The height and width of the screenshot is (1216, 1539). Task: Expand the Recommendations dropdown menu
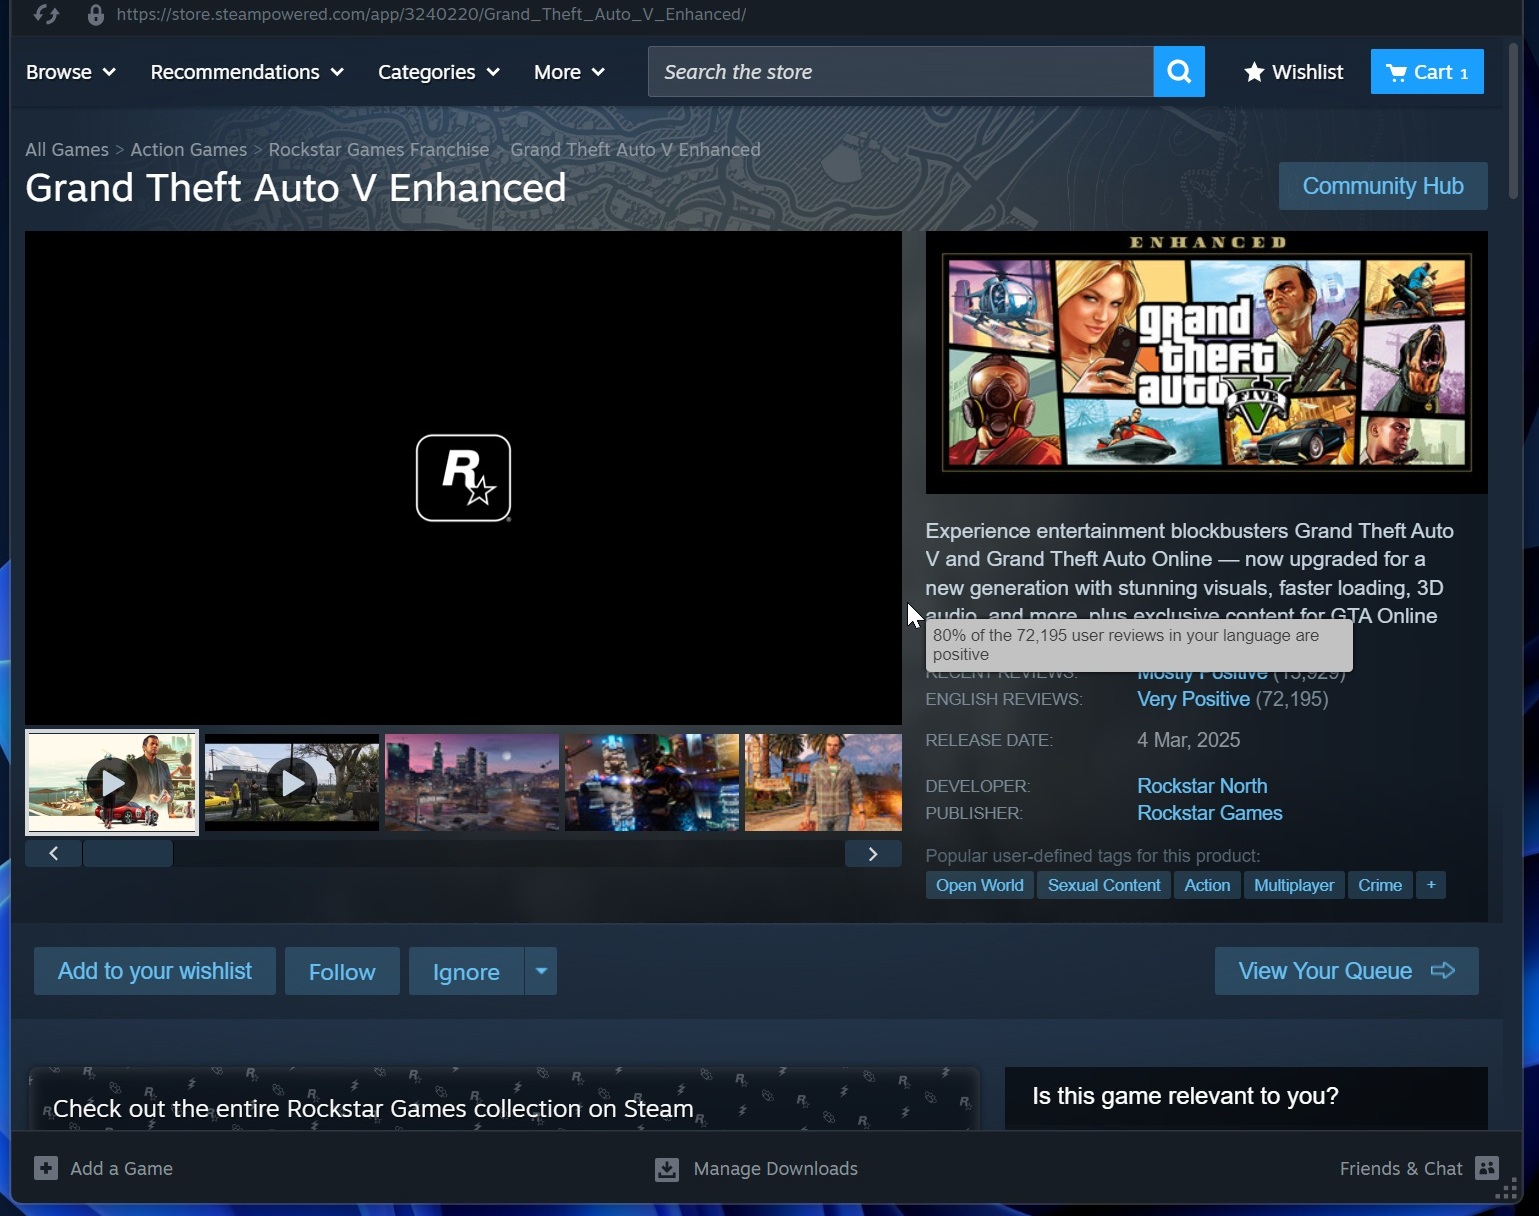[x=247, y=72]
